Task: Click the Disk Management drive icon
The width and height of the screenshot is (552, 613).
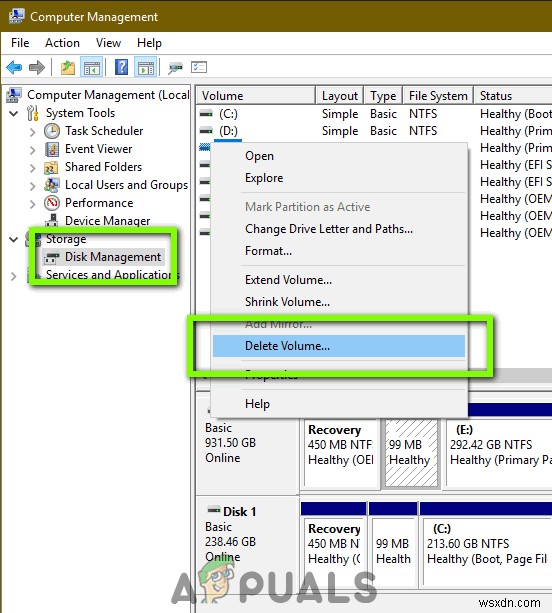Action: tap(52, 257)
